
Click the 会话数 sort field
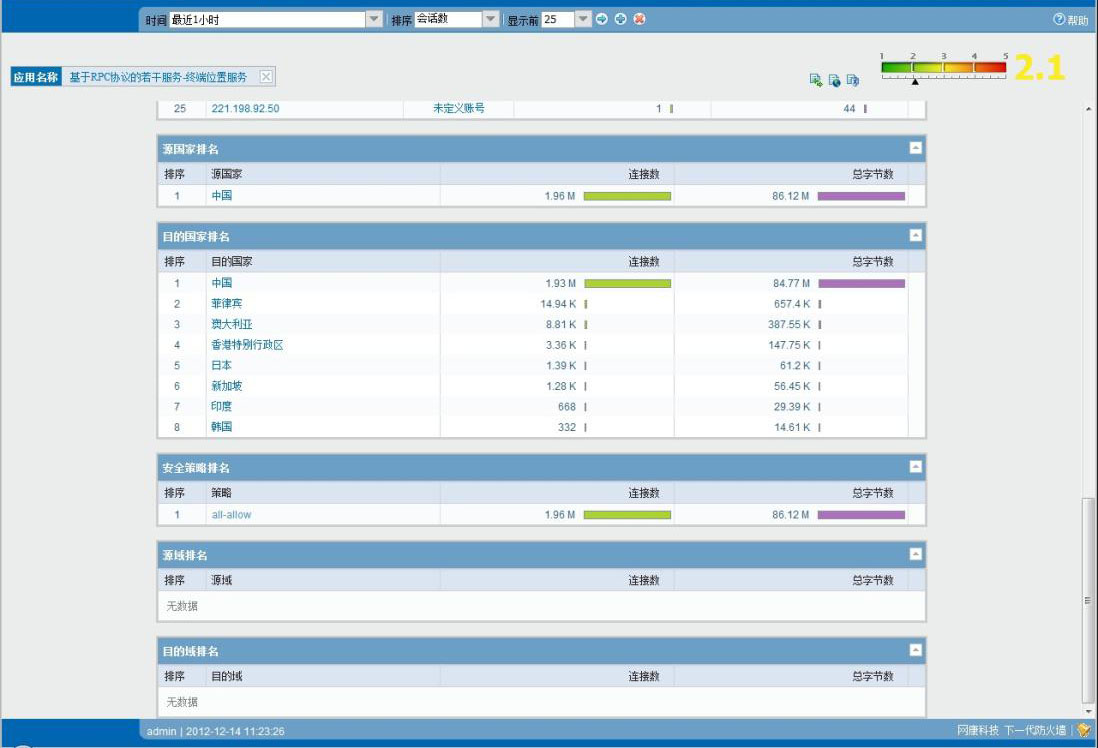tap(448, 19)
